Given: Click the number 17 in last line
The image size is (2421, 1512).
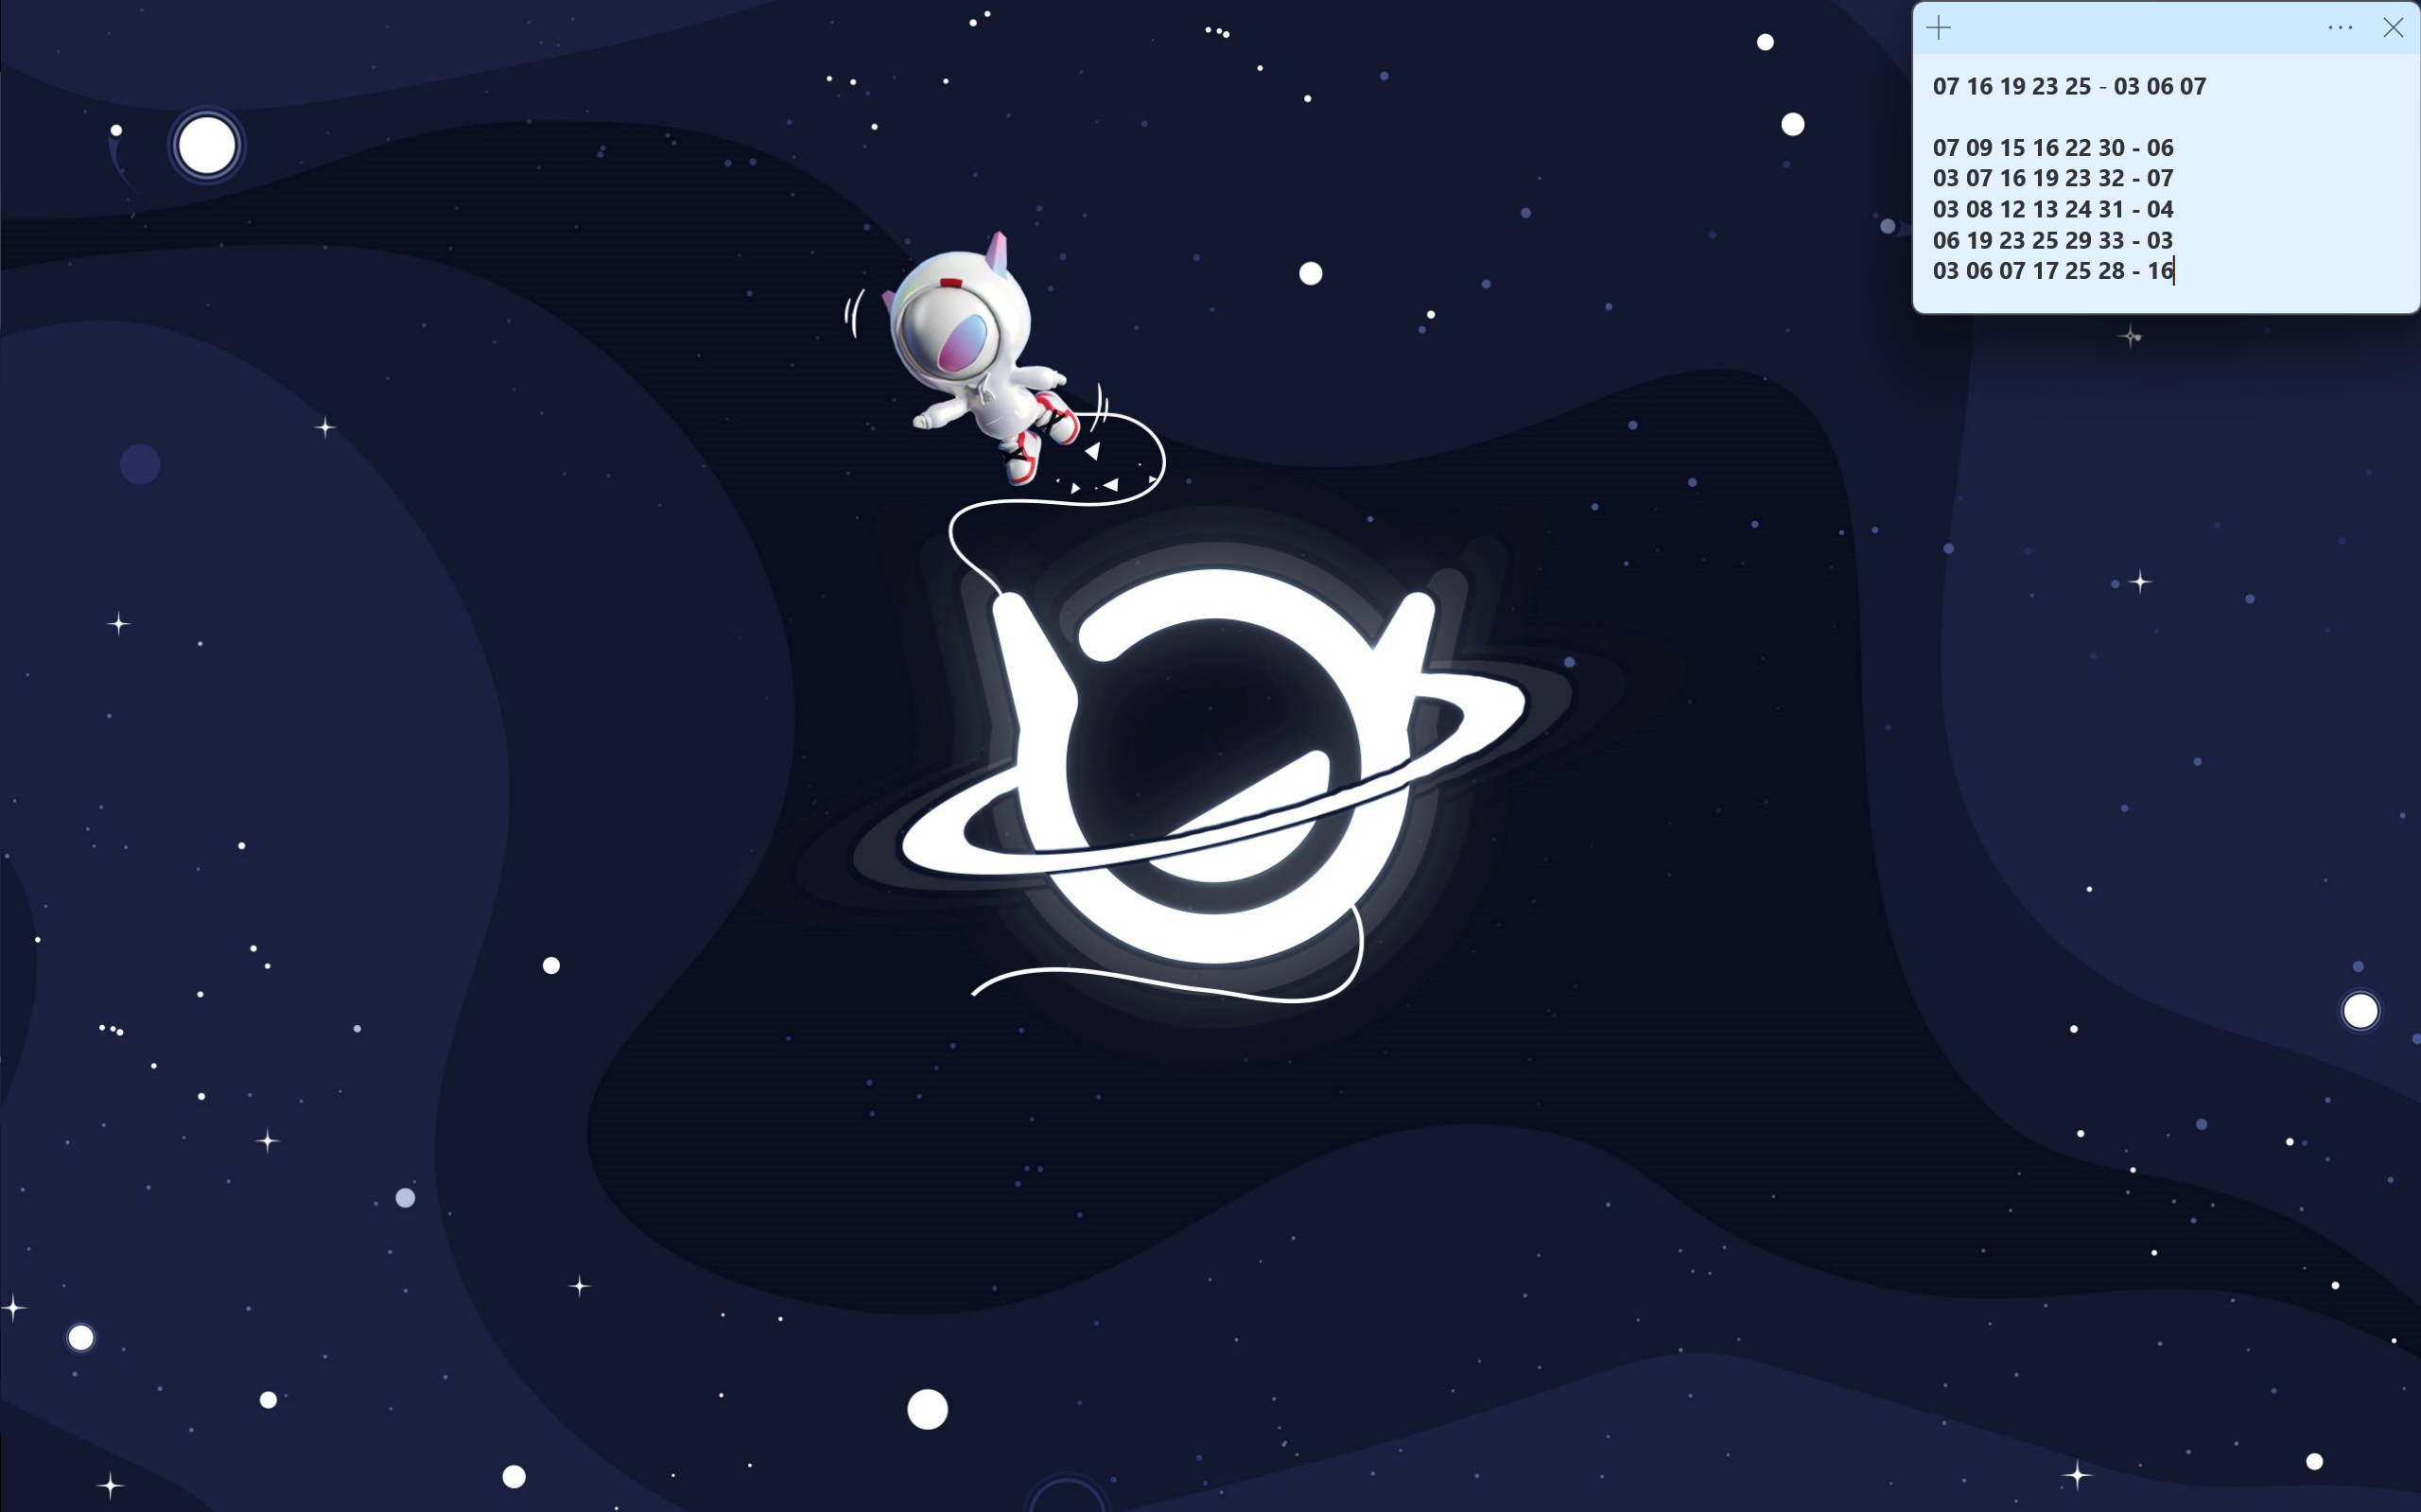Looking at the screenshot, I should click(2045, 271).
